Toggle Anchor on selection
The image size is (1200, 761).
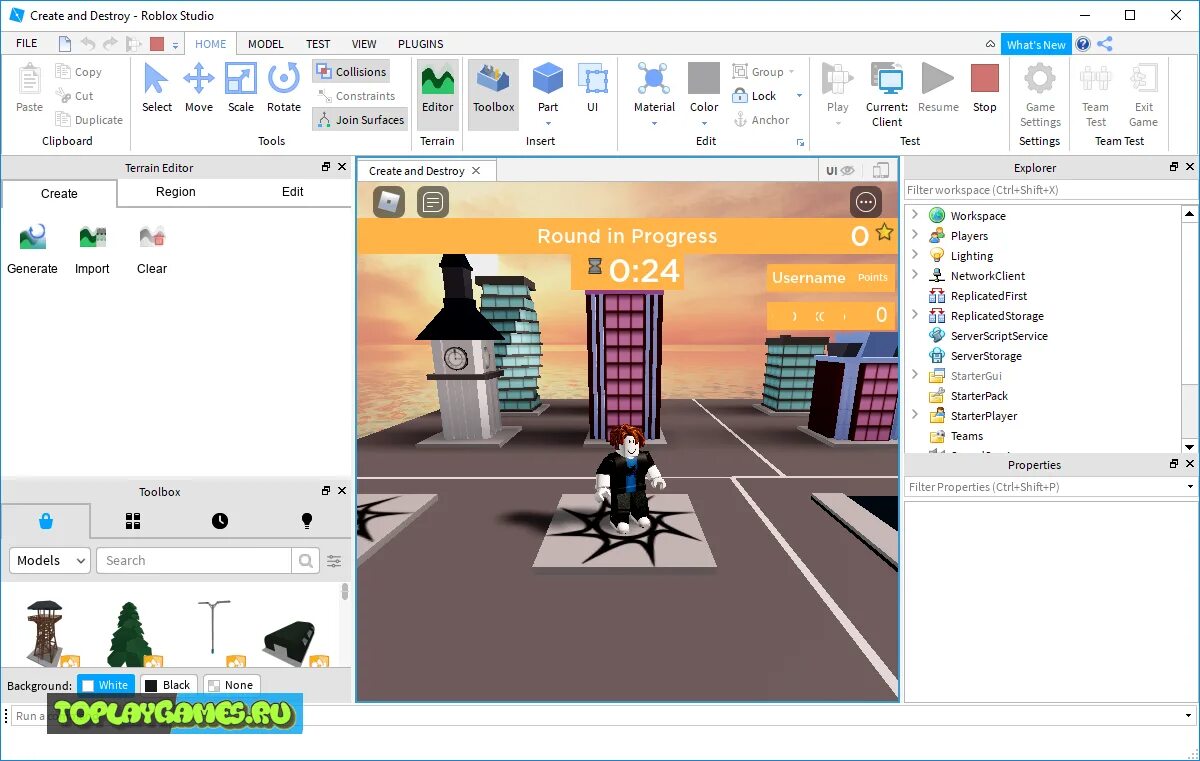[761, 120]
